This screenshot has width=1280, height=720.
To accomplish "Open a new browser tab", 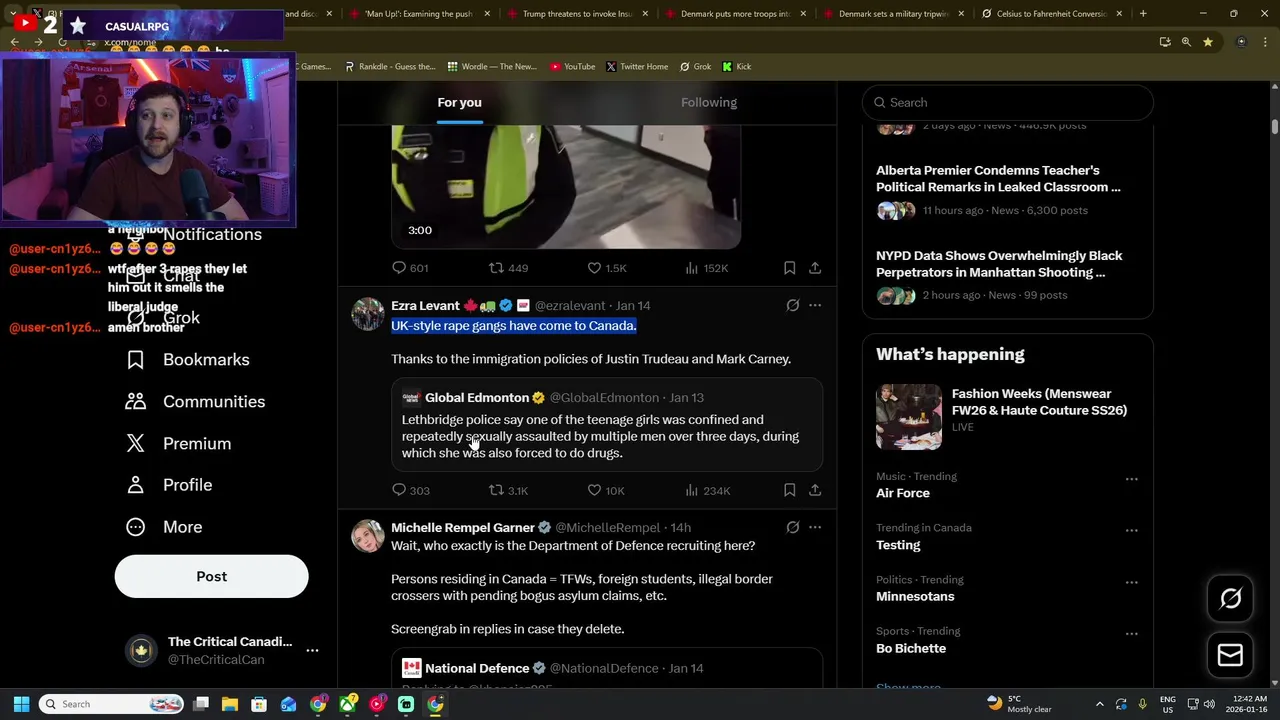I will point(1143,14).
